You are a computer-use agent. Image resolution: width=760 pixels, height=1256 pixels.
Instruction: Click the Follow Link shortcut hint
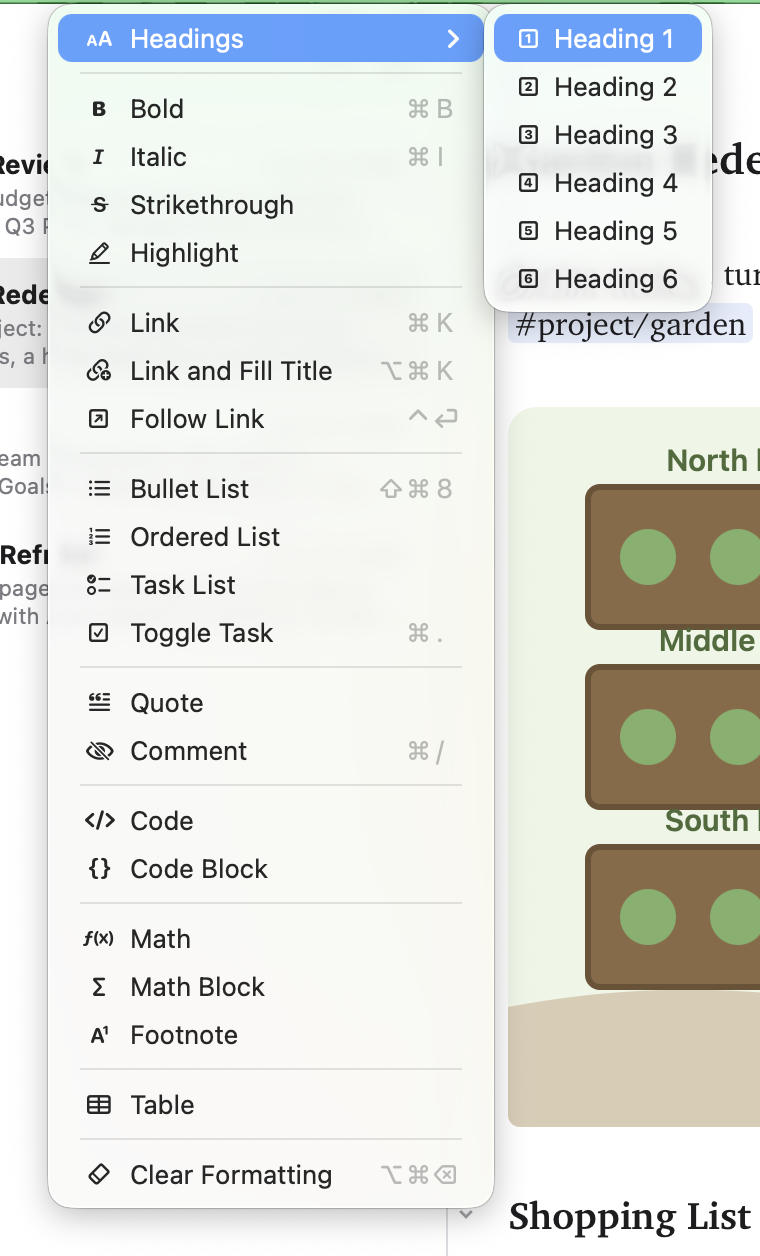(433, 419)
